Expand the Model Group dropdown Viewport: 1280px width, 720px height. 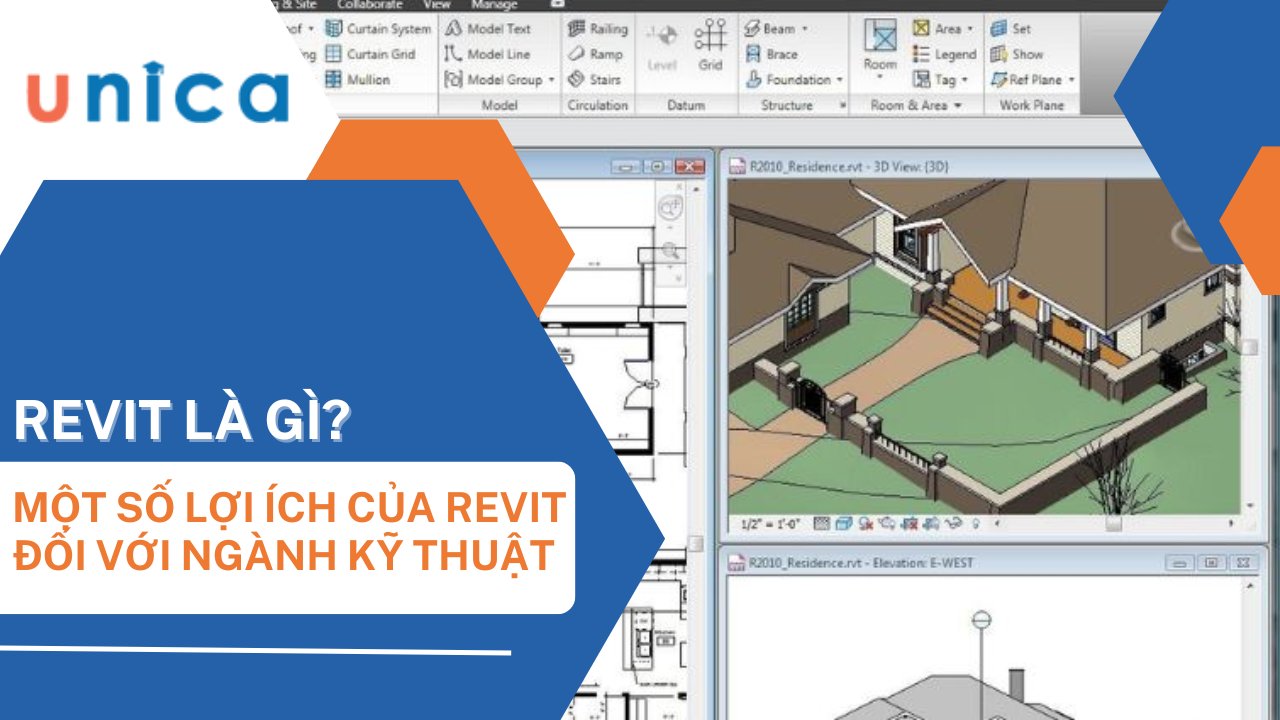tap(551, 80)
